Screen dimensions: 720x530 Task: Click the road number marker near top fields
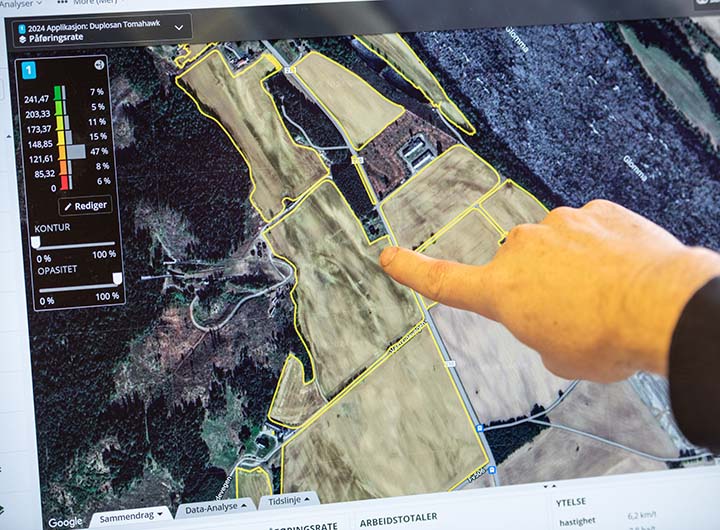[357, 160]
